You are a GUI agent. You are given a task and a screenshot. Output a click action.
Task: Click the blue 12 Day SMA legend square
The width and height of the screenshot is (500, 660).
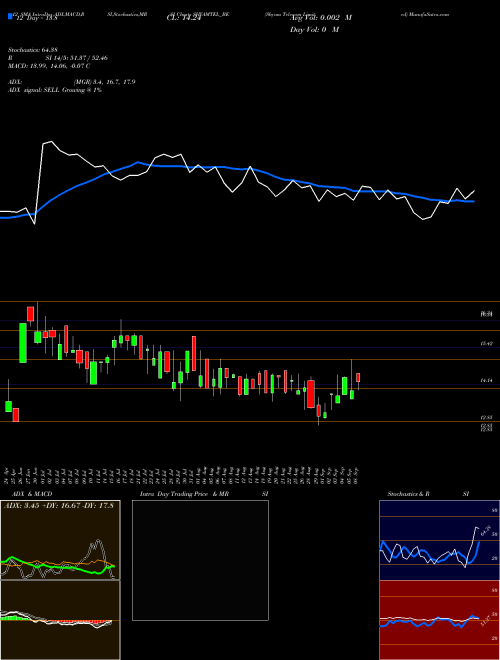[x=10, y=16]
